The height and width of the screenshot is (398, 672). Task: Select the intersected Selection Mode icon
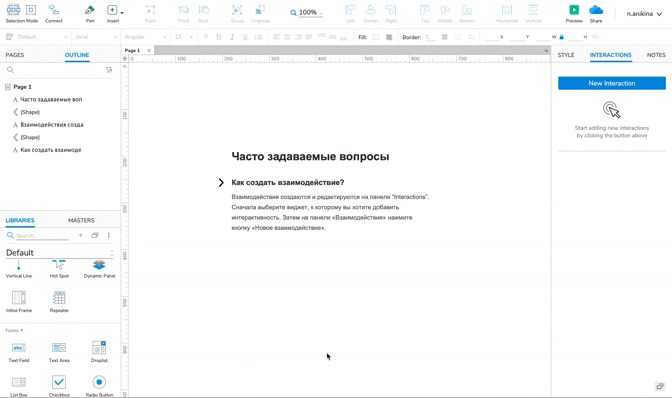13,9
